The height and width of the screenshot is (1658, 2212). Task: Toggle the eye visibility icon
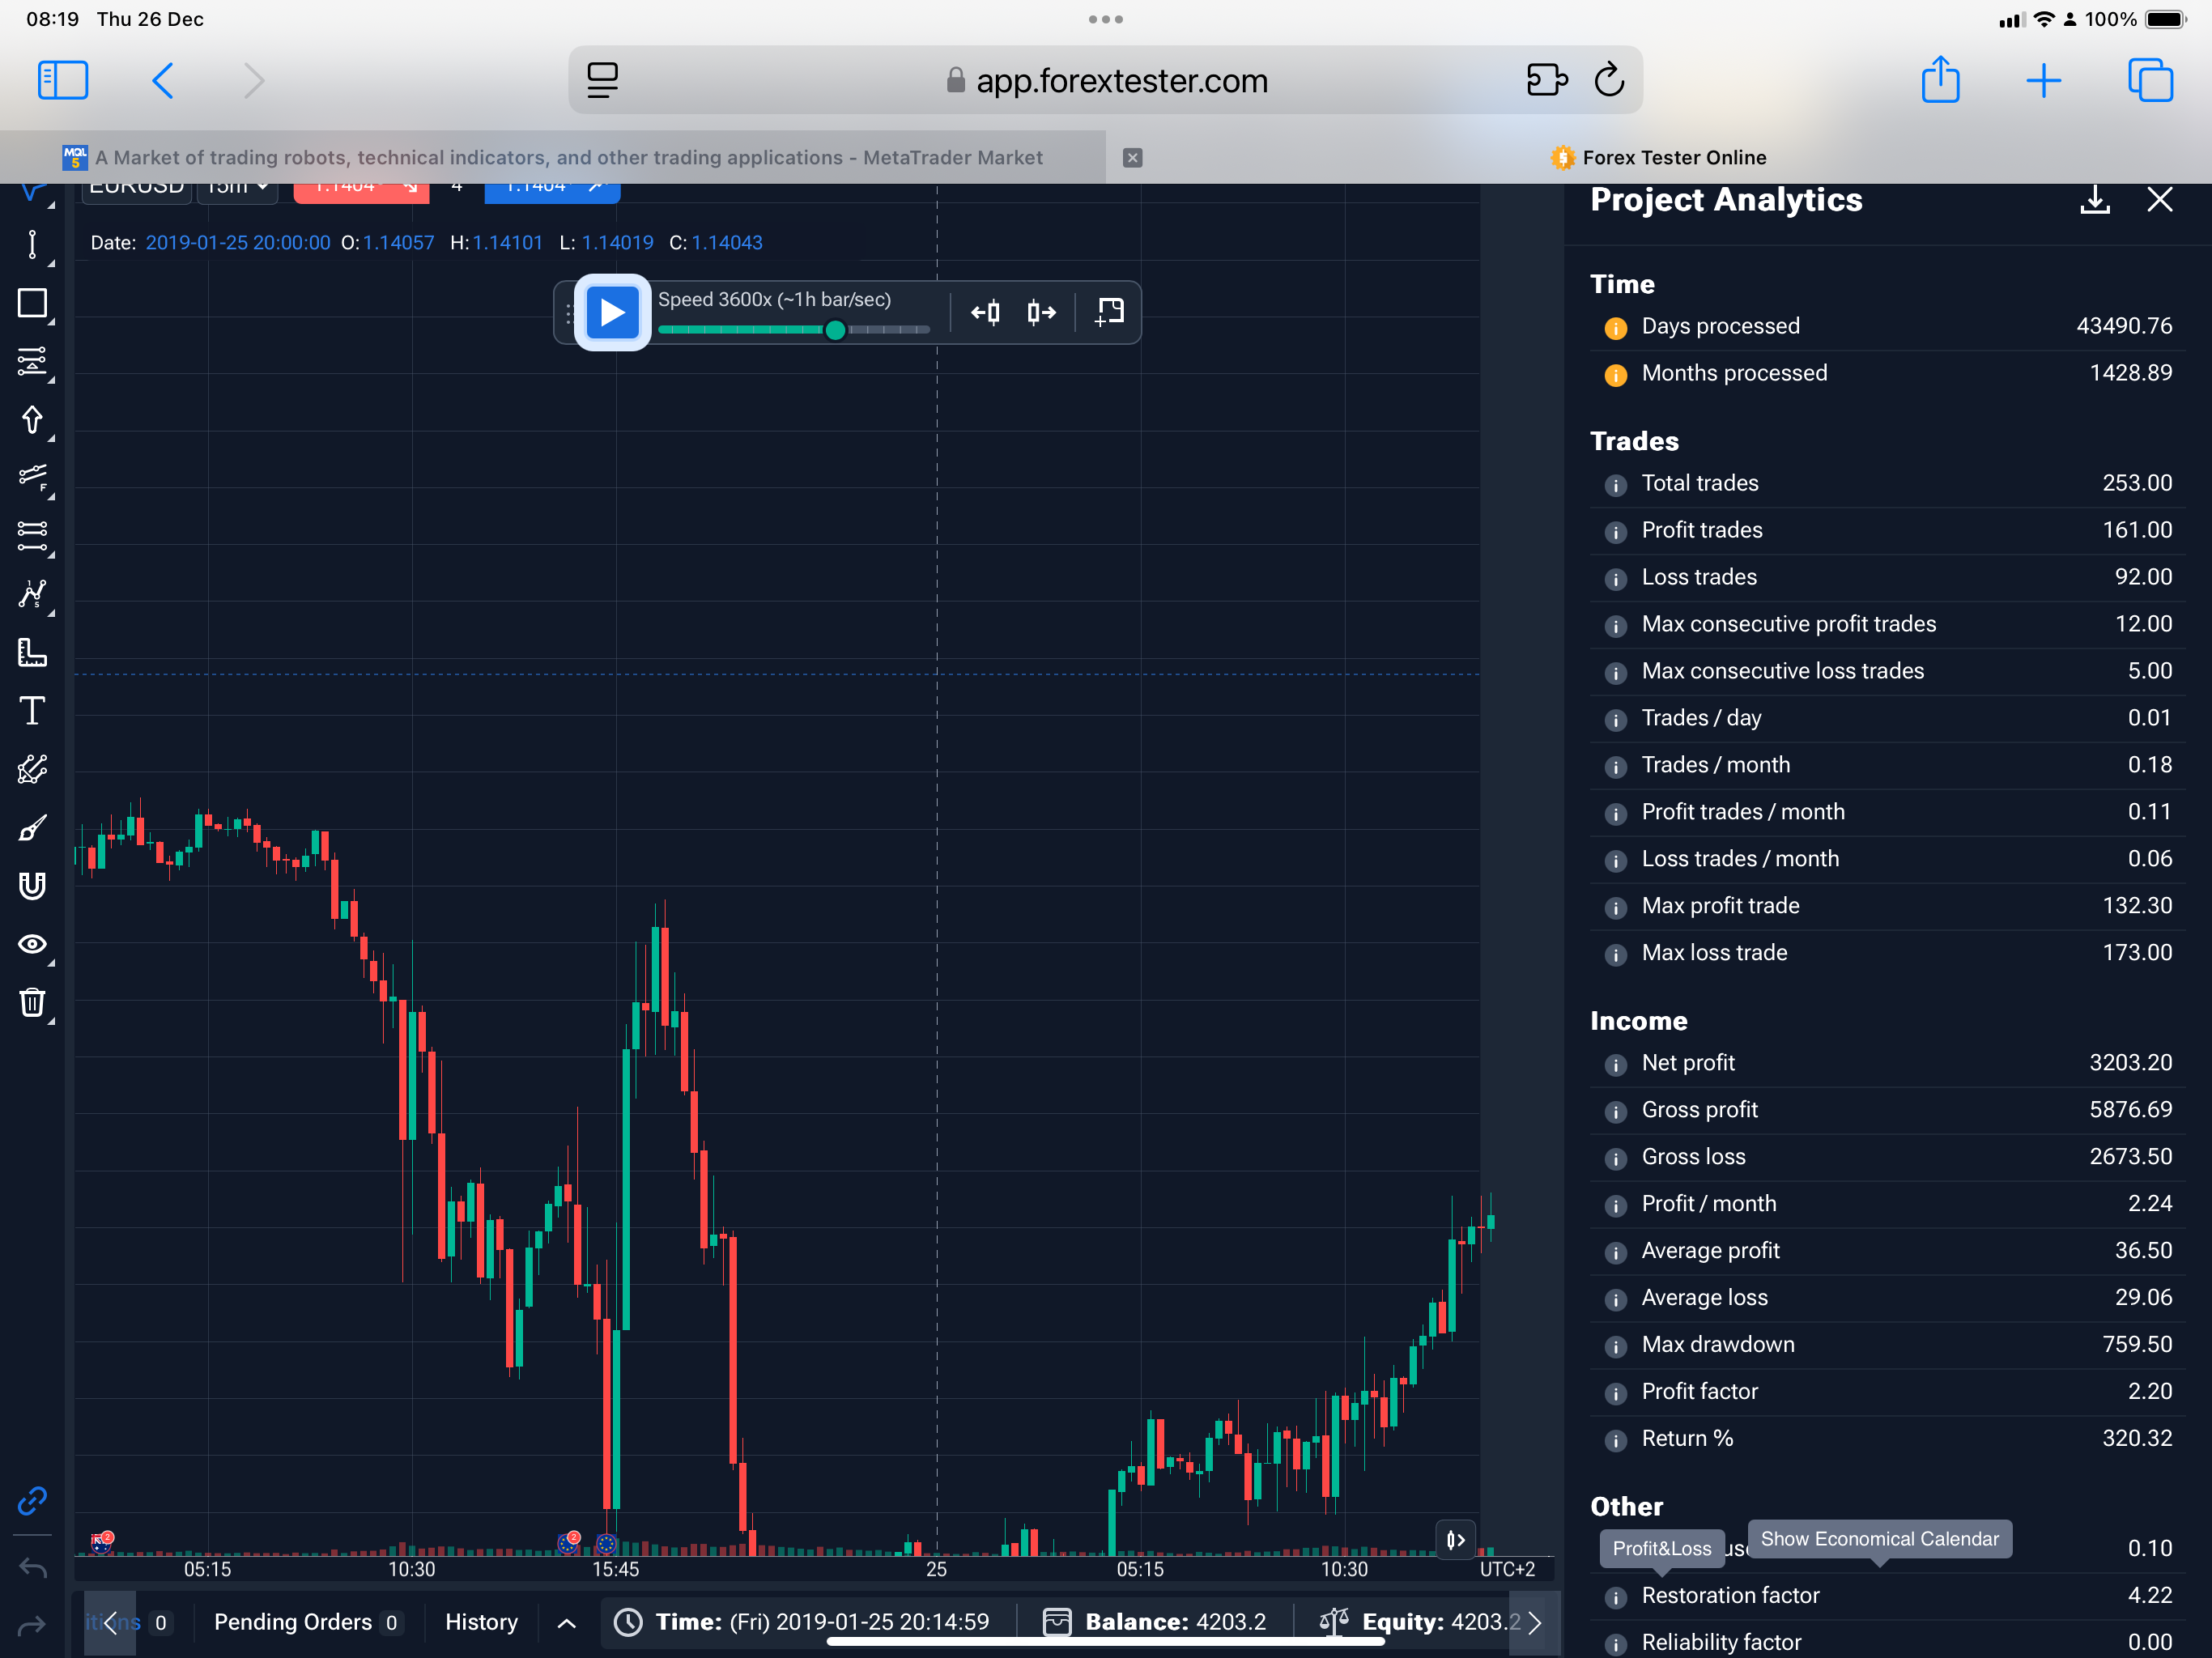click(x=32, y=944)
